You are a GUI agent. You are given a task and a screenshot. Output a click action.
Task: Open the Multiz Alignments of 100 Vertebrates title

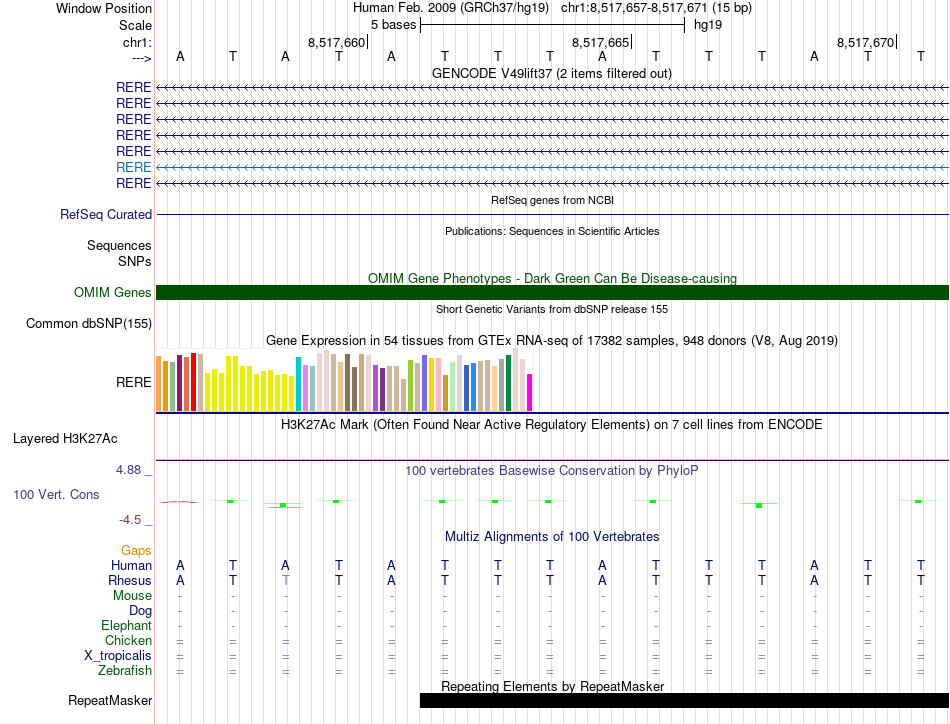[x=552, y=537]
